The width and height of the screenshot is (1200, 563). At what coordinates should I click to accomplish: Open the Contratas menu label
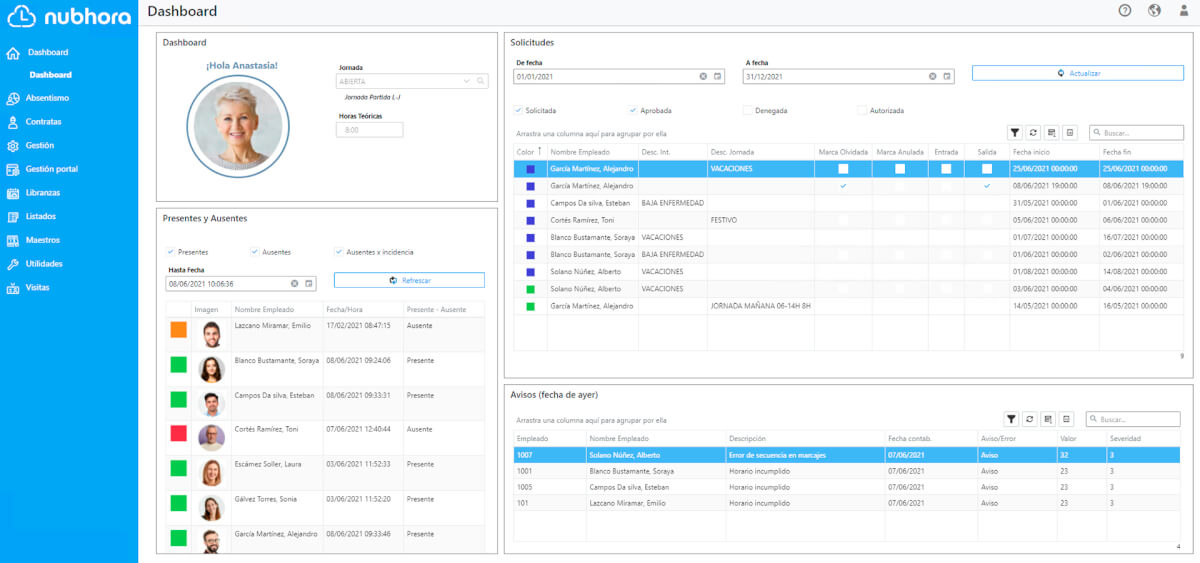pos(43,122)
